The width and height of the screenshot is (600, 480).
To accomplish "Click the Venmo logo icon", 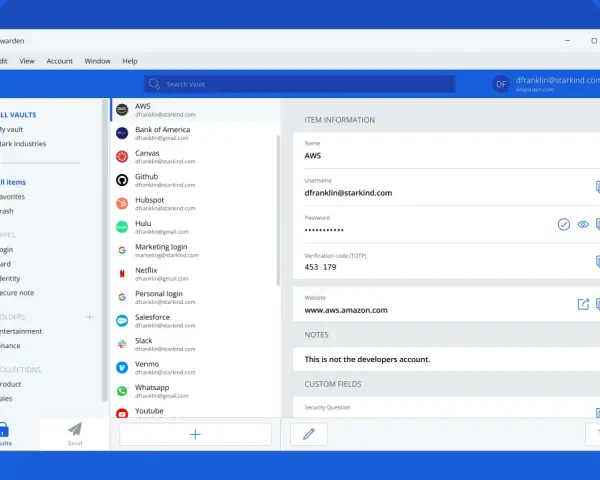I will (122, 367).
